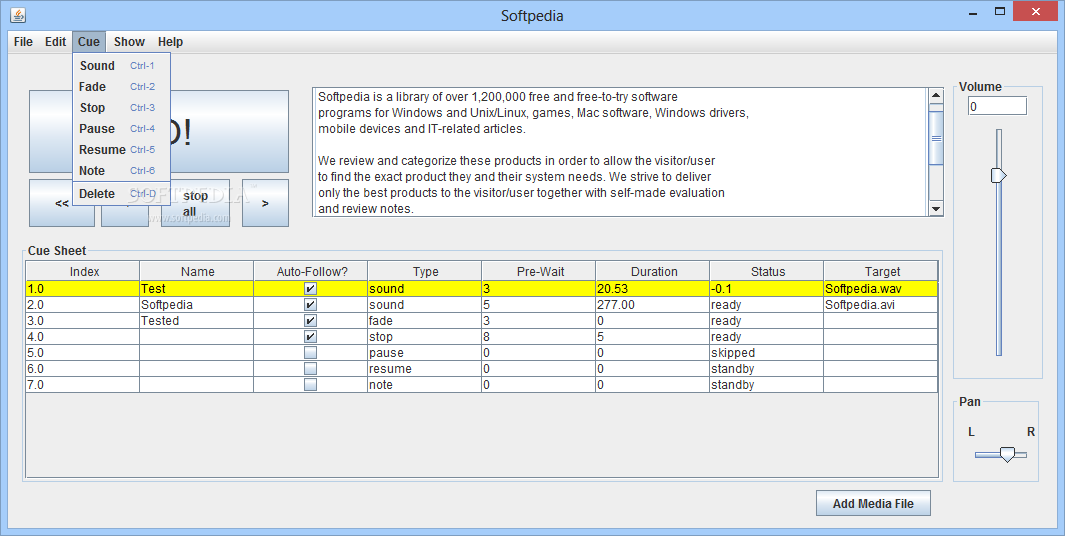Click inside the Softpedia description text area
The height and width of the screenshot is (536, 1065).
(x=620, y=152)
